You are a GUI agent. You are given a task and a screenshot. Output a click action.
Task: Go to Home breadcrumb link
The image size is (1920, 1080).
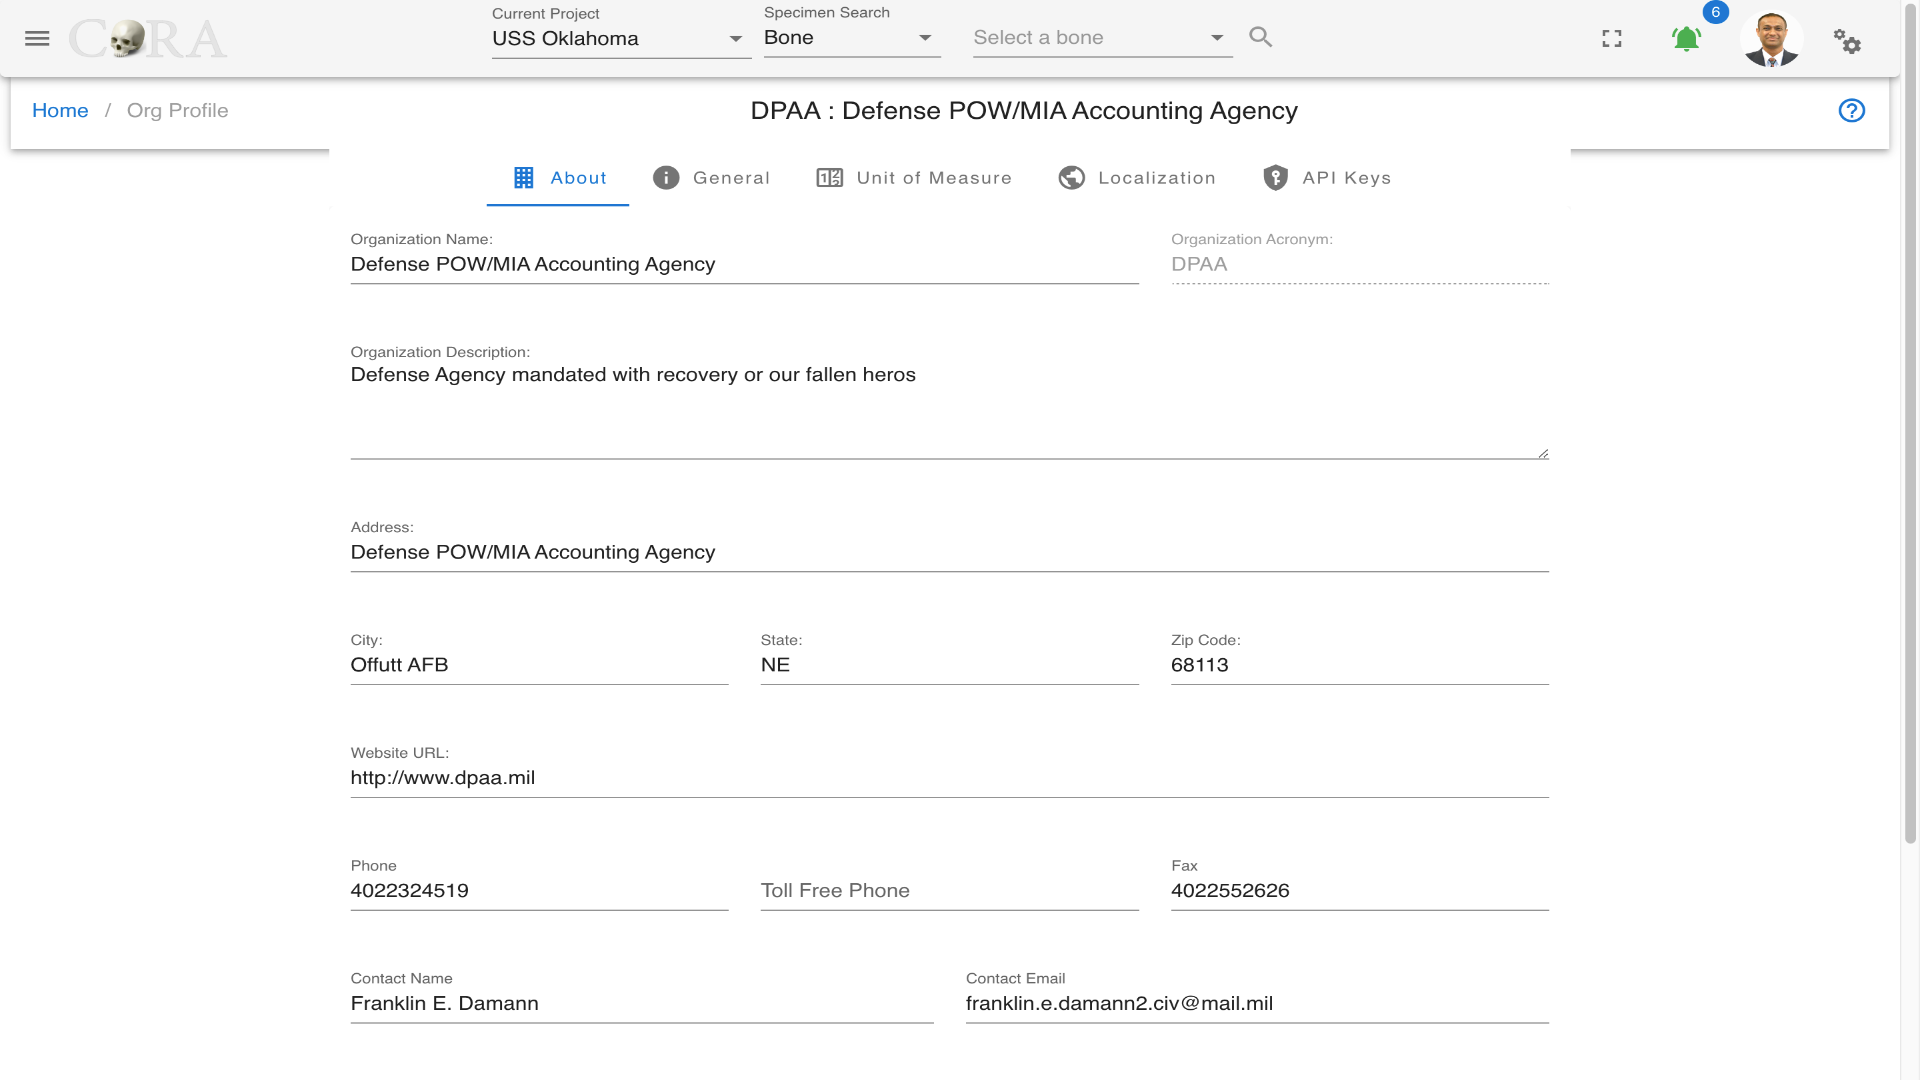coord(60,111)
